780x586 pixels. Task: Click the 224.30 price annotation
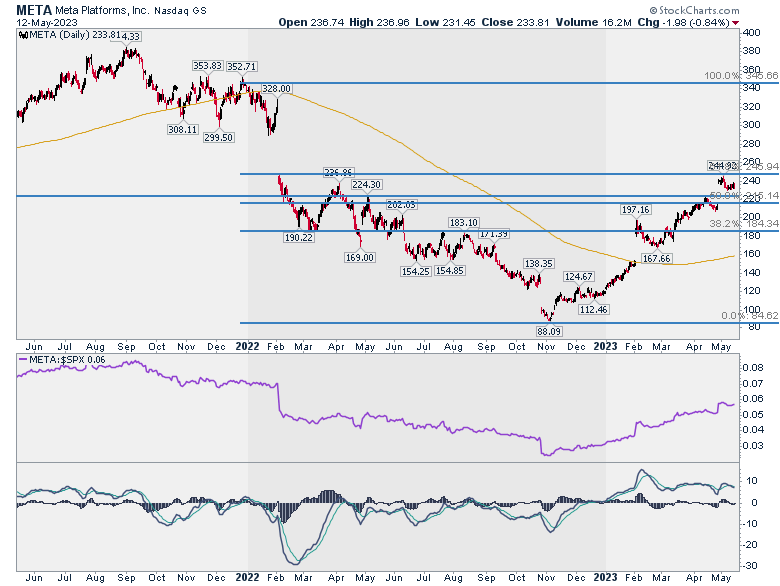pos(367,185)
